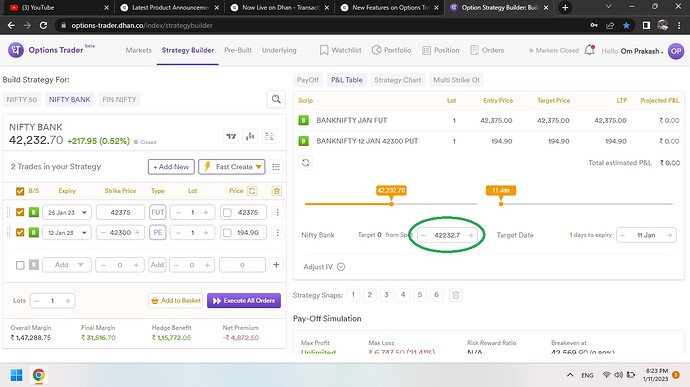Image resolution: width=690 pixels, height=387 pixels.
Task: Switch to Pre-Built tab
Action: click(x=238, y=50)
